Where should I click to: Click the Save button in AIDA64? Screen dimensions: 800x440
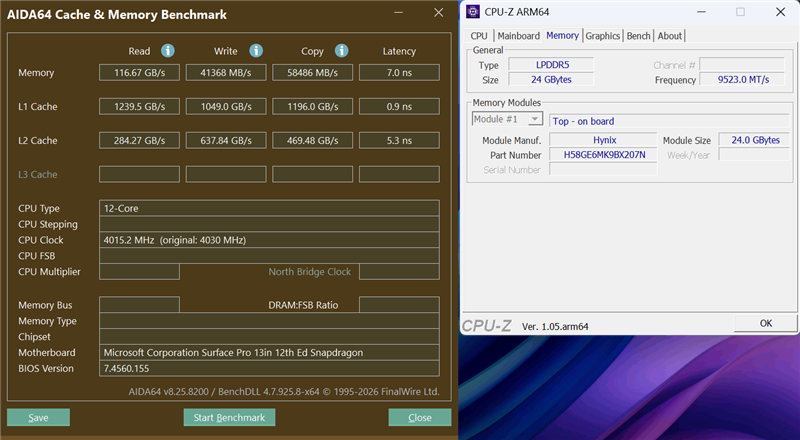(38, 418)
